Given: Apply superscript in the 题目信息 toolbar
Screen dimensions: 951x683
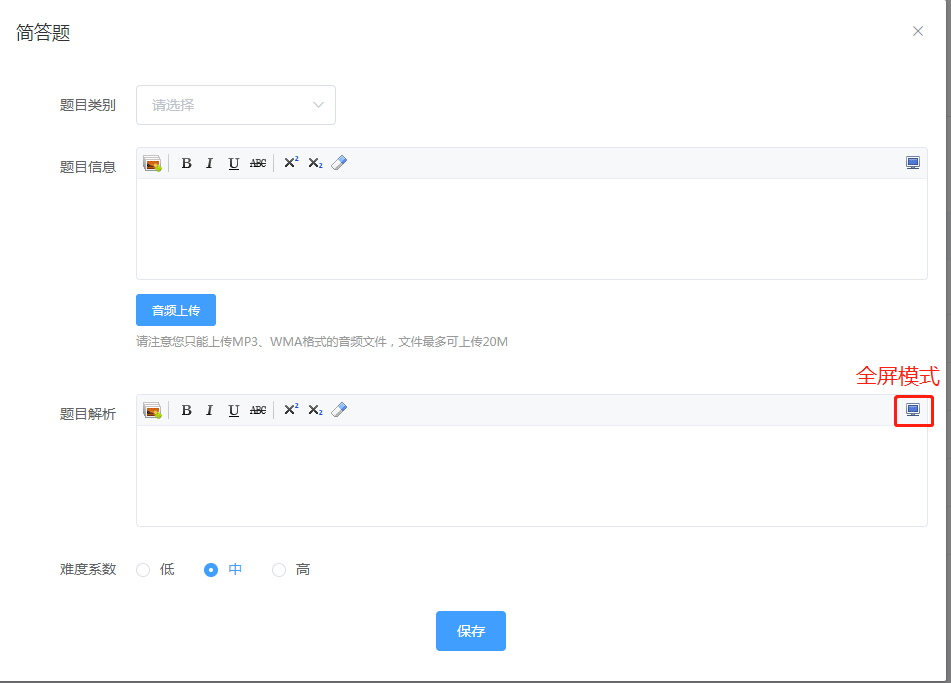Looking at the screenshot, I should point(290,162).
